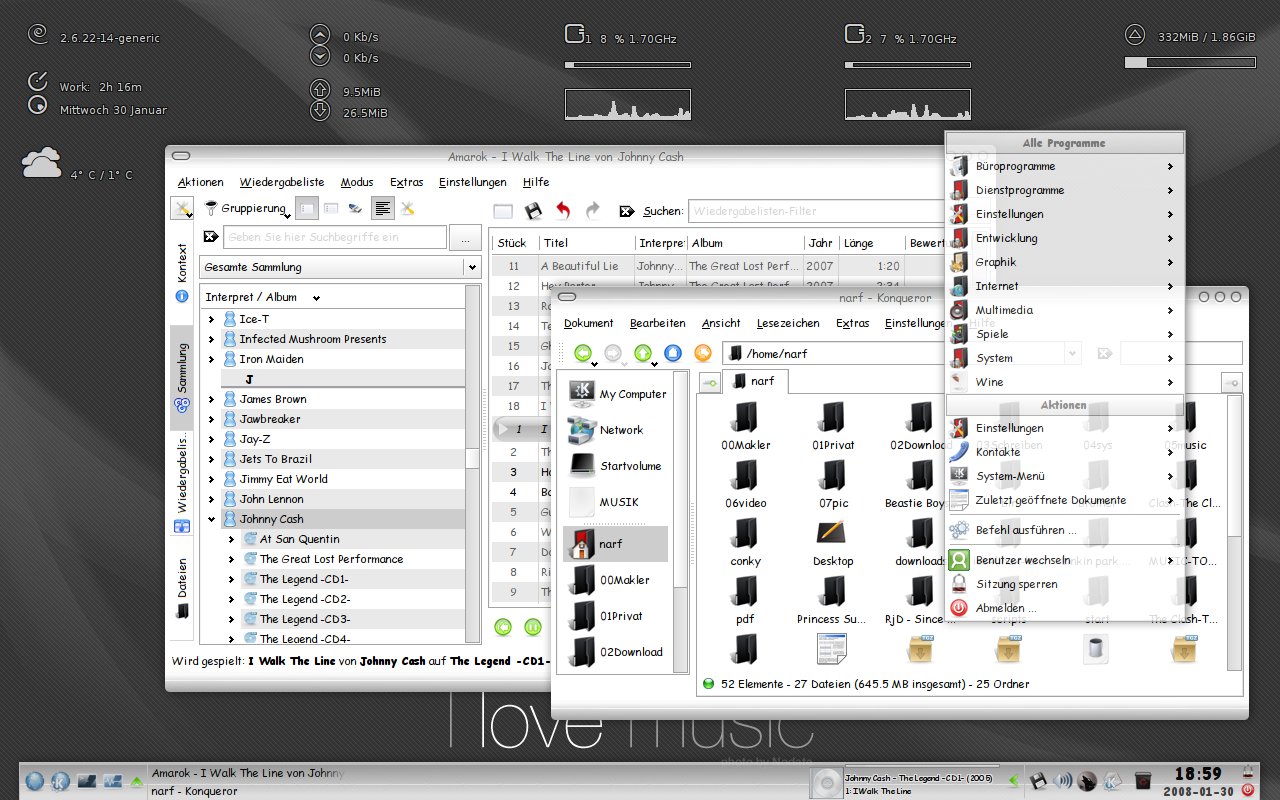
Task: Click Amarok collection tree vertical scrollbar
Action: (473, 465)
